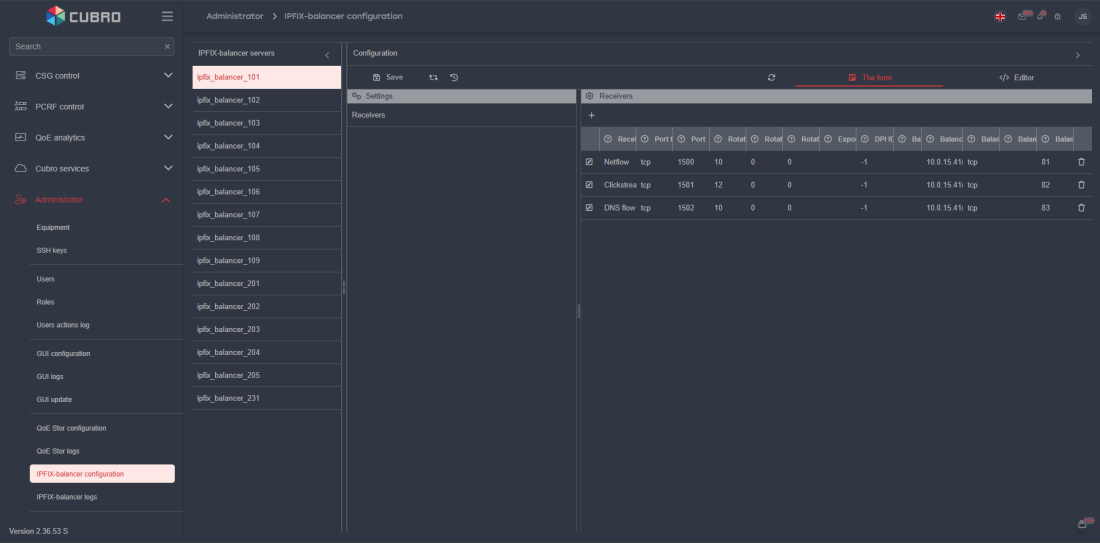Click the refresh icon left of The form tab

[x=771, y=77]
